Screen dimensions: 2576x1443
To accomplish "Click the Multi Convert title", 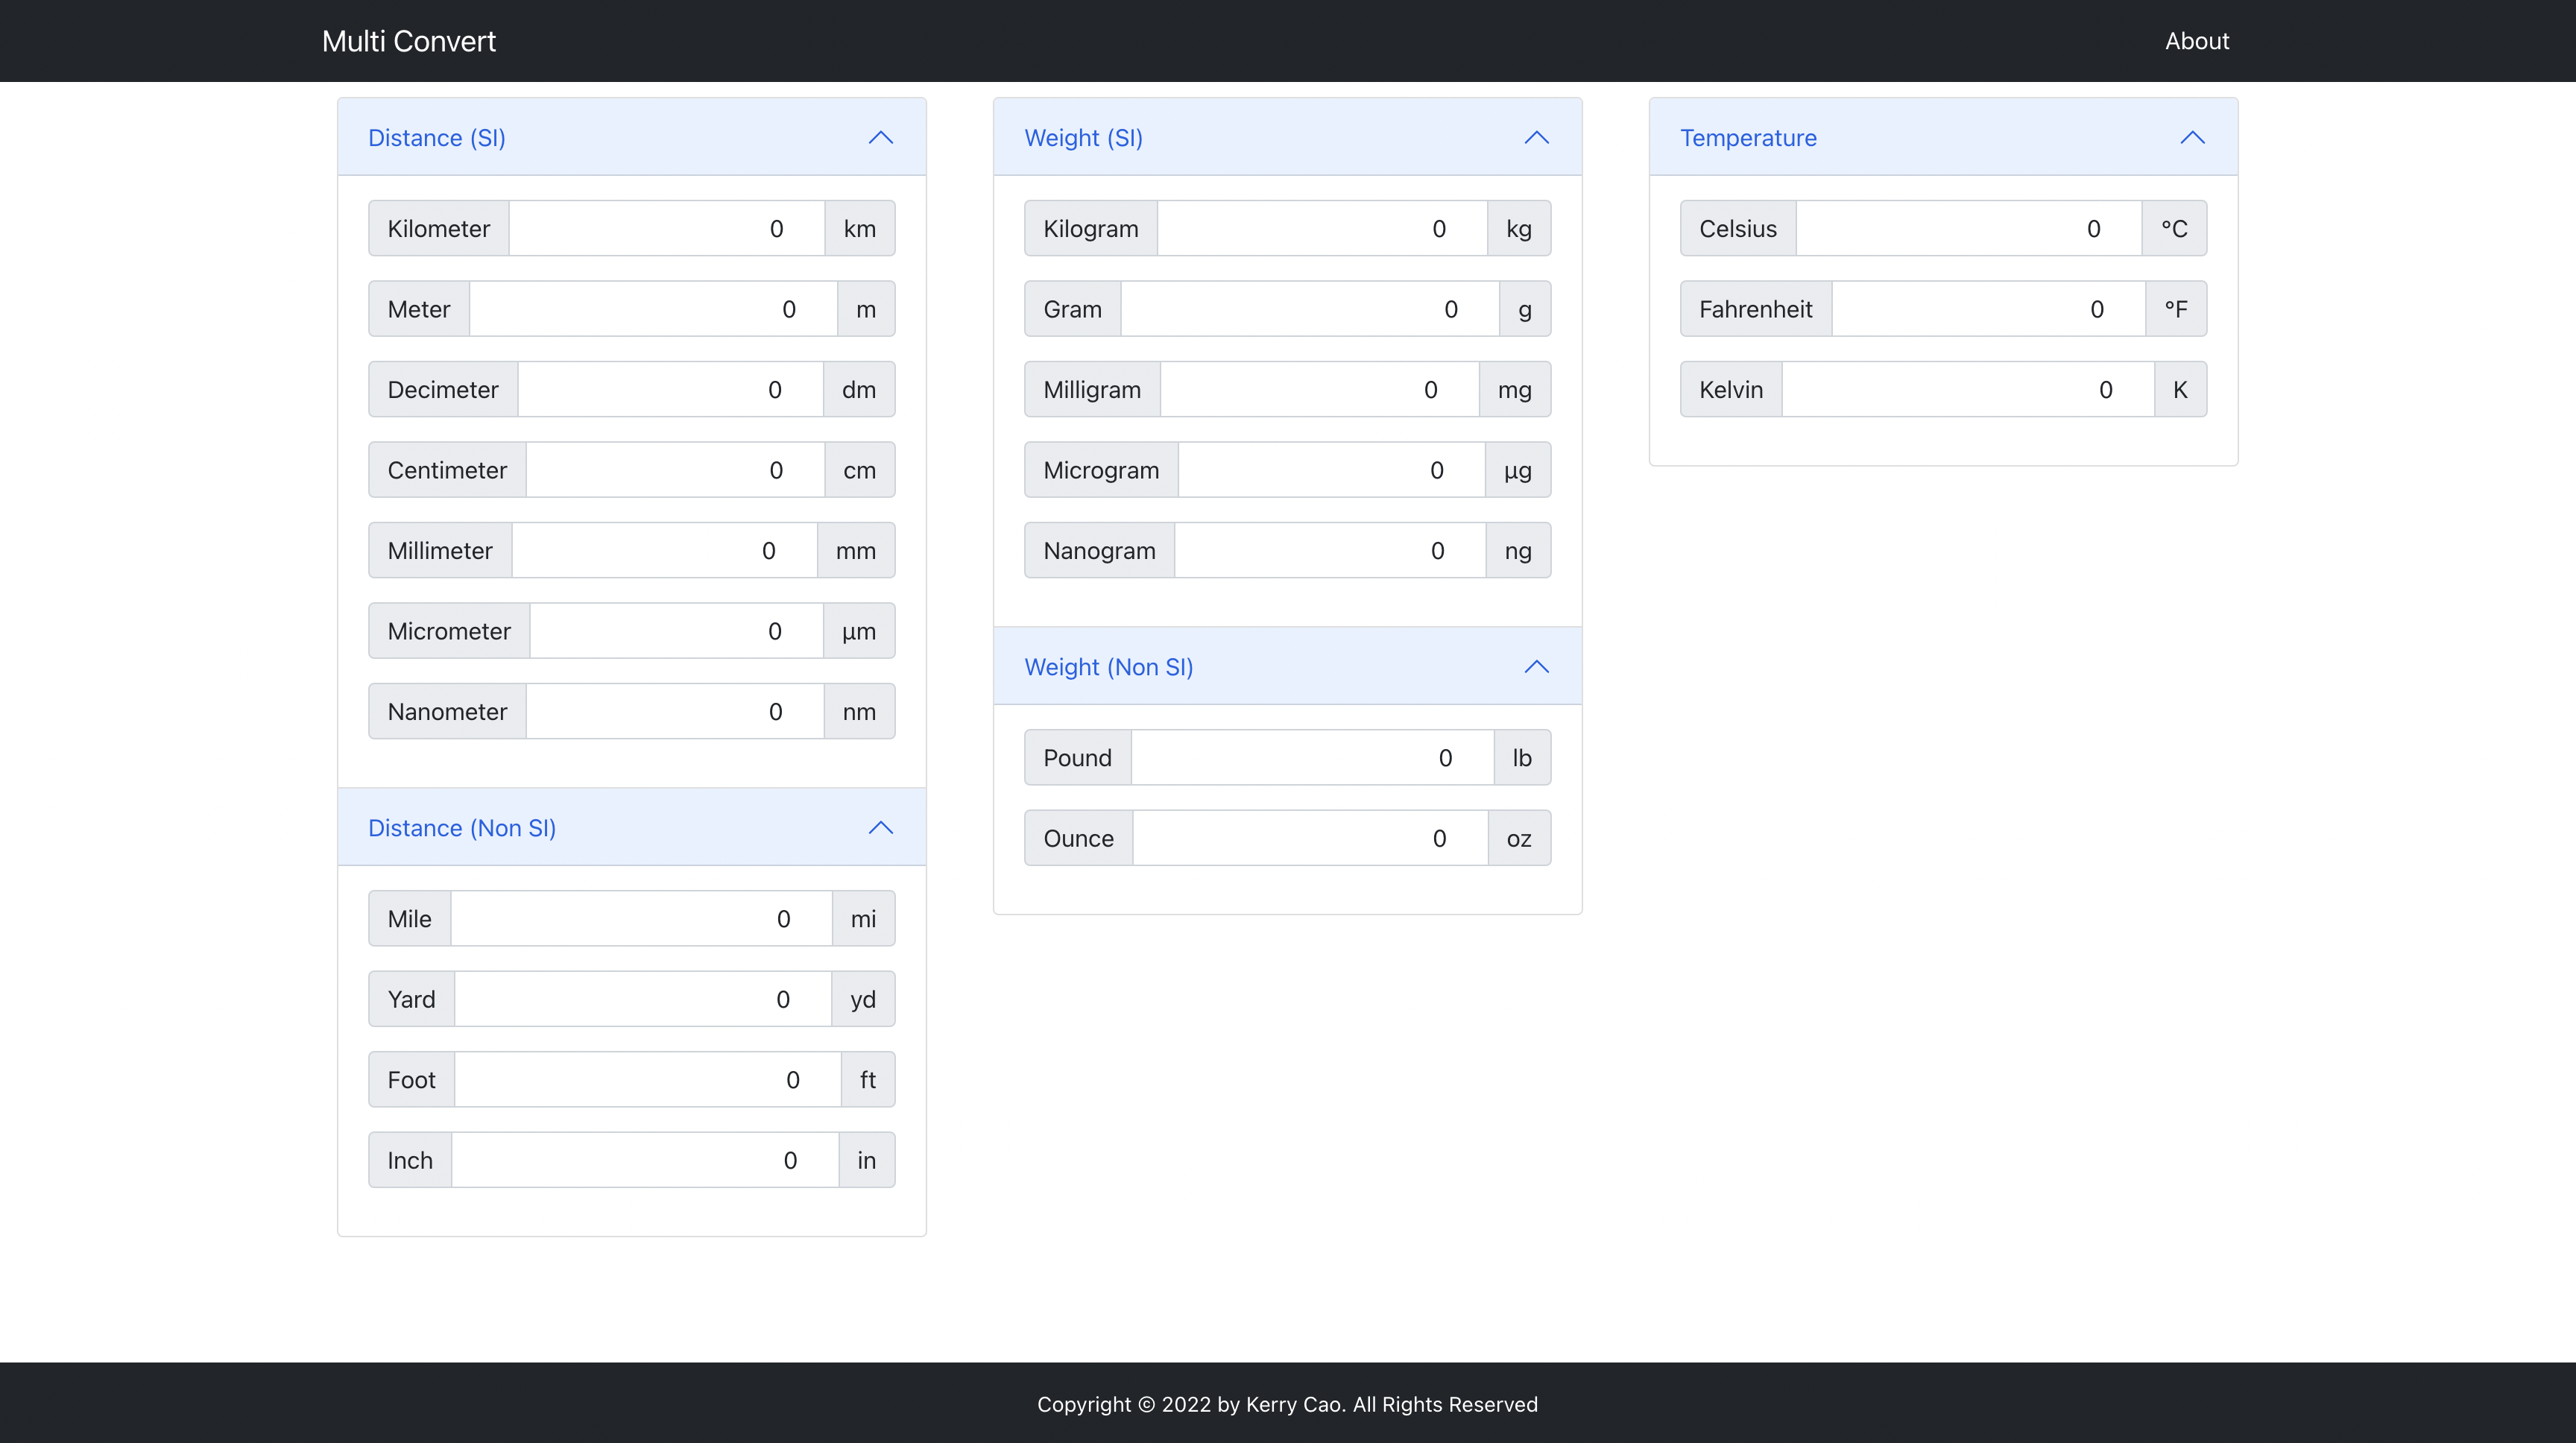I will click(408, 40).
